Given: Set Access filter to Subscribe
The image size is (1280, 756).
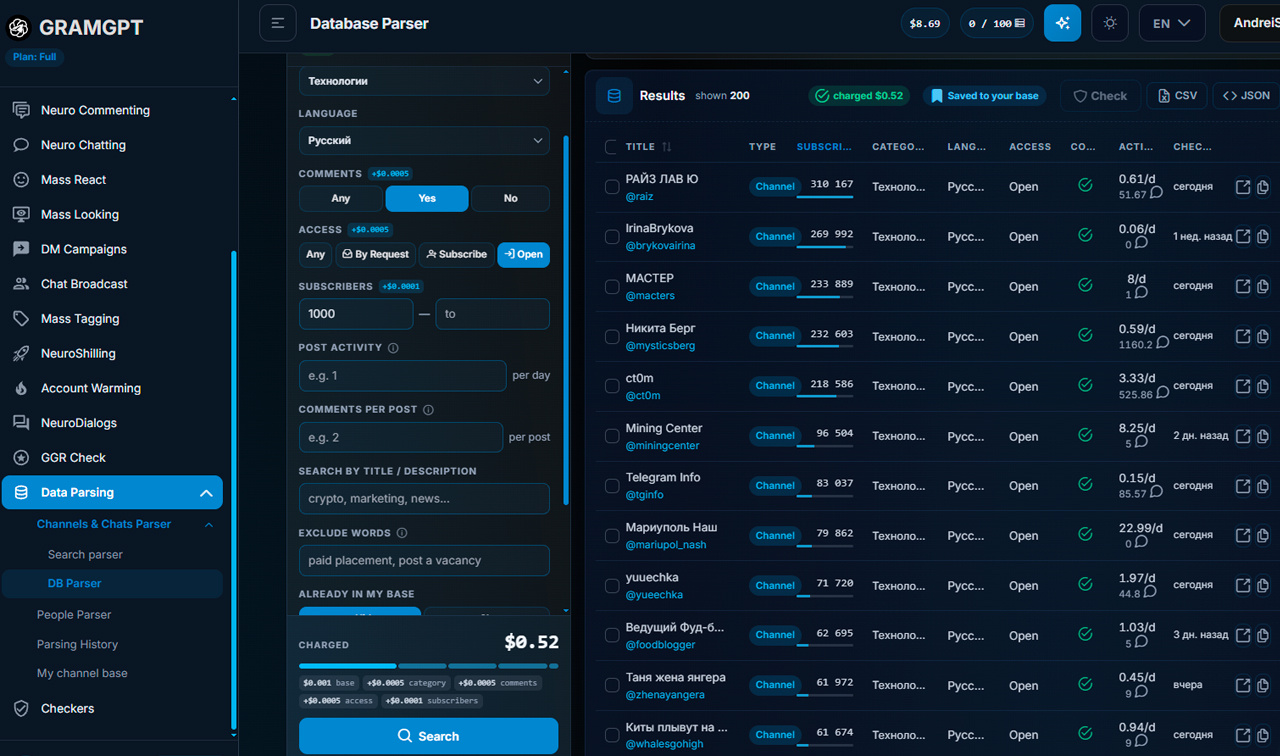Looking at the screenshot, I should coord(456,254).
